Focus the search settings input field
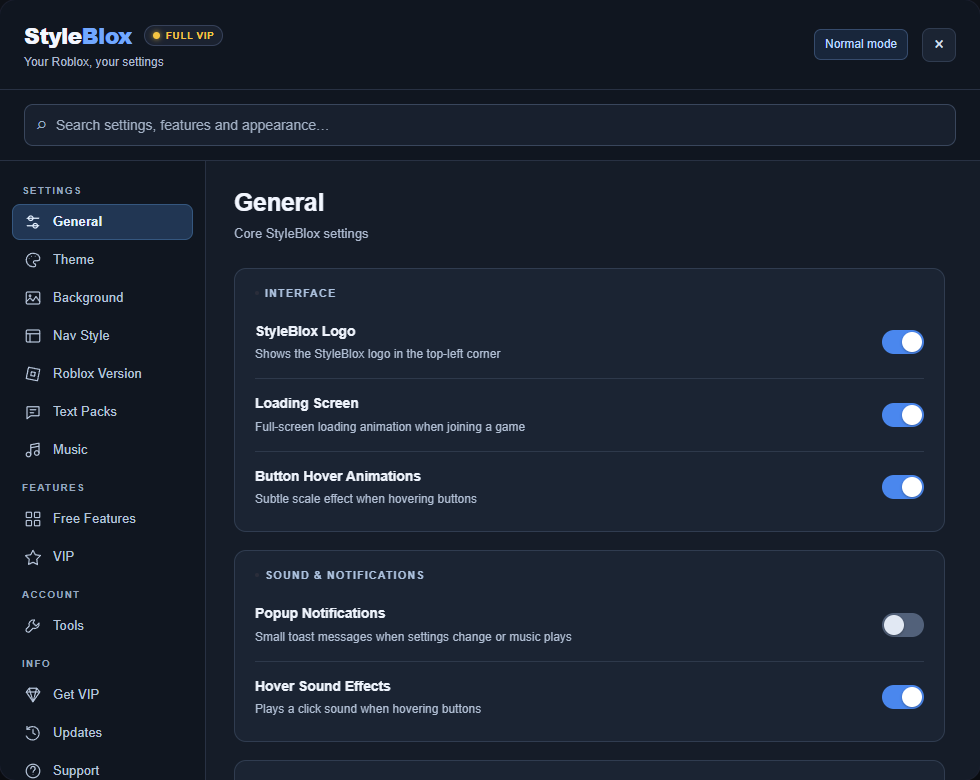The width and height of the screenshot is (980, 780). [489, 125]
